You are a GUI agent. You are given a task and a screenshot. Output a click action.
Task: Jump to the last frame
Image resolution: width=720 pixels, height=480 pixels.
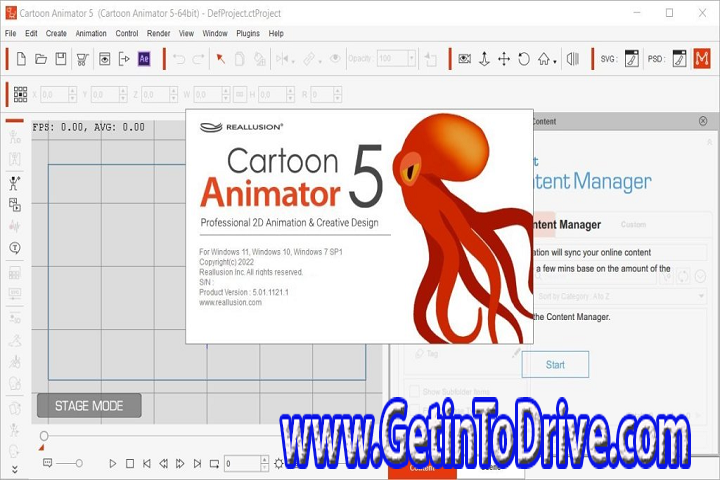pyautogui.click(x=197, y=463)
